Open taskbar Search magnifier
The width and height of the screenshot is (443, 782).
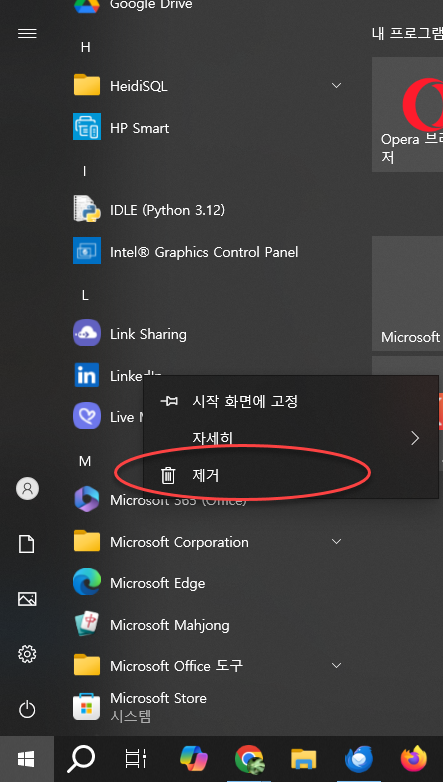click(x=81, y=759)
